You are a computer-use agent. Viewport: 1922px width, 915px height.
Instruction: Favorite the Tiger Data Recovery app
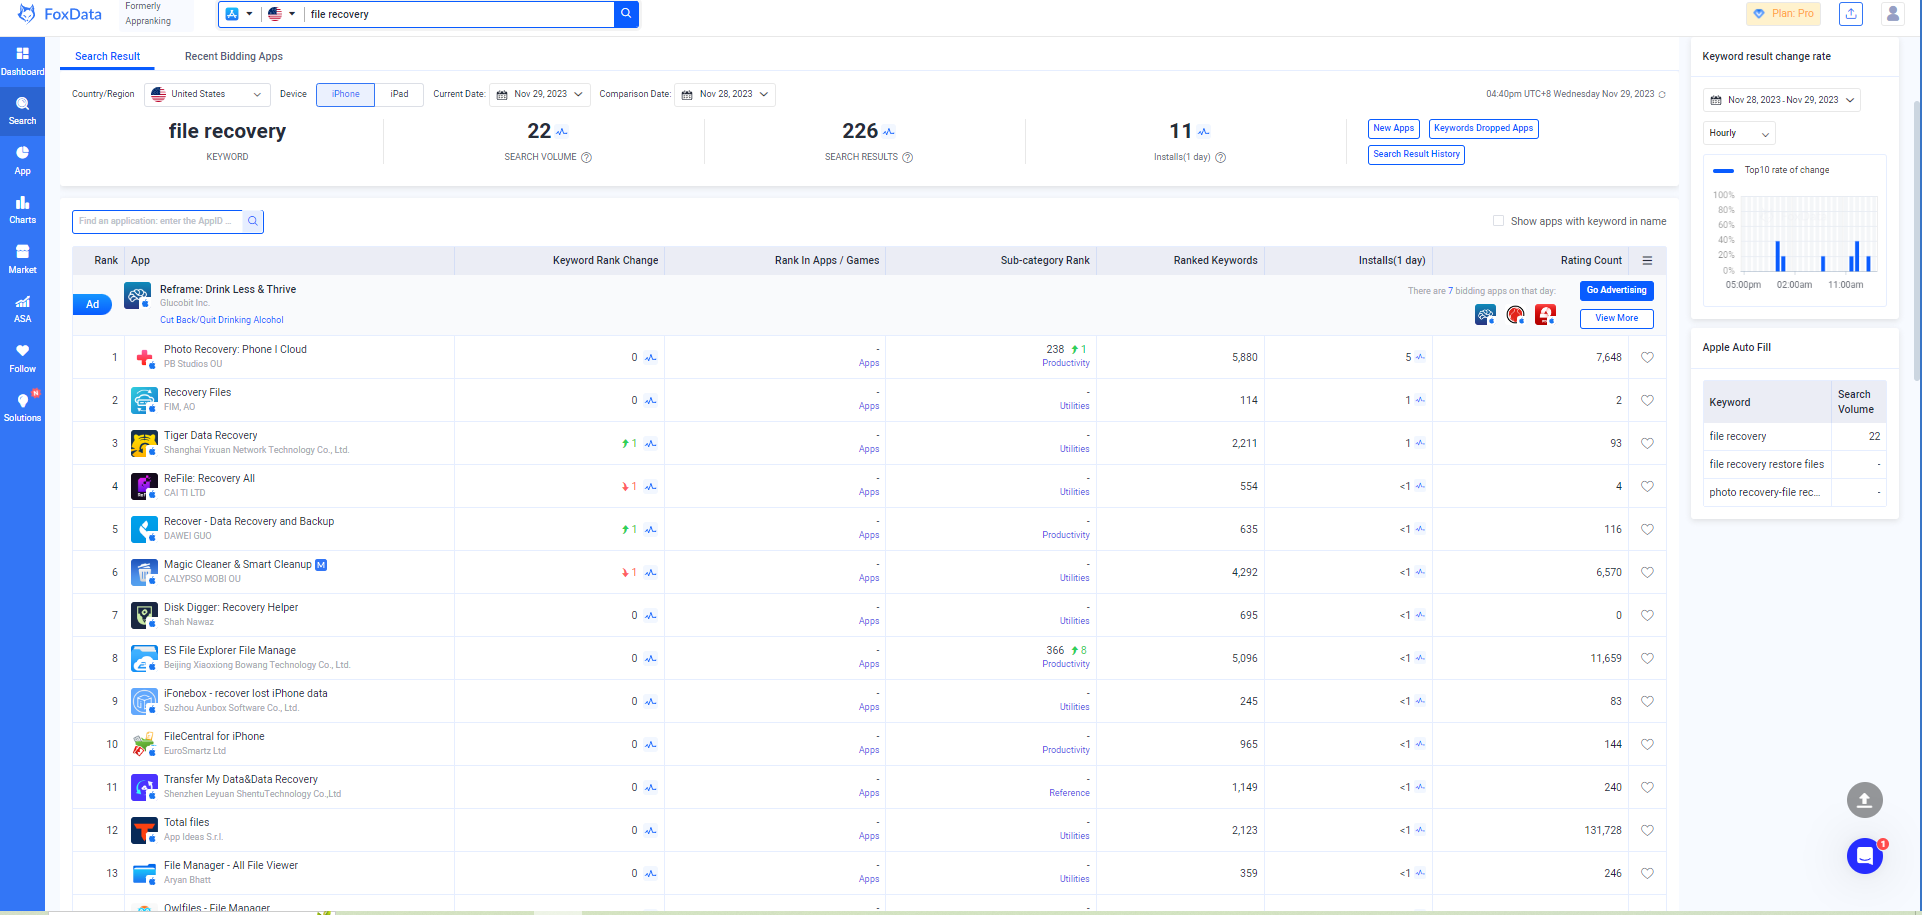pos(1647,443)
